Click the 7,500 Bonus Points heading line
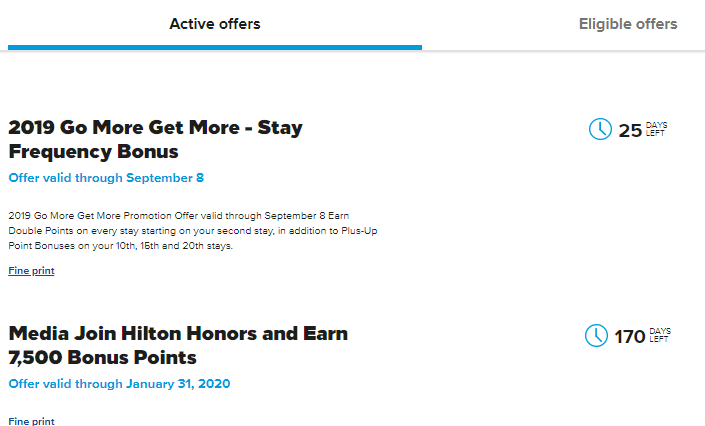705x426 pixels. pyautogui.click(x=103, y=358)
